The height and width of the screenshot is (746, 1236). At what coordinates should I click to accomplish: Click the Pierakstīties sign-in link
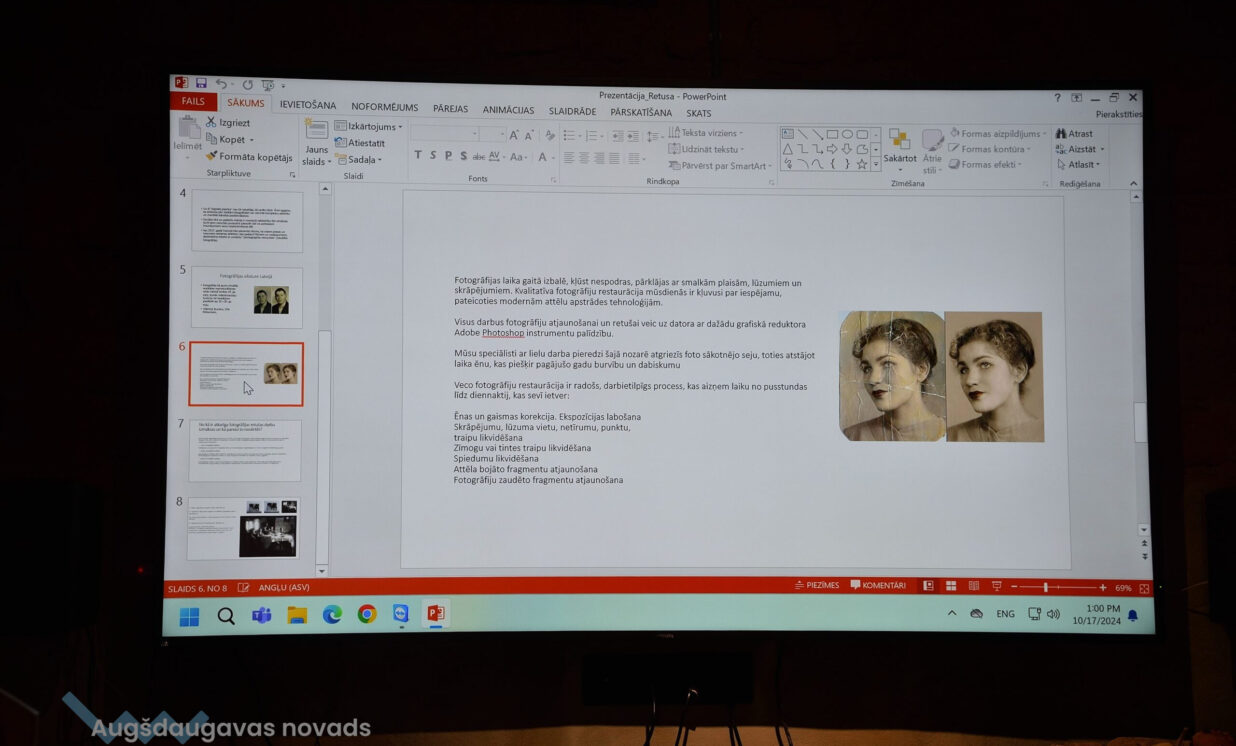pos(1118,114)
